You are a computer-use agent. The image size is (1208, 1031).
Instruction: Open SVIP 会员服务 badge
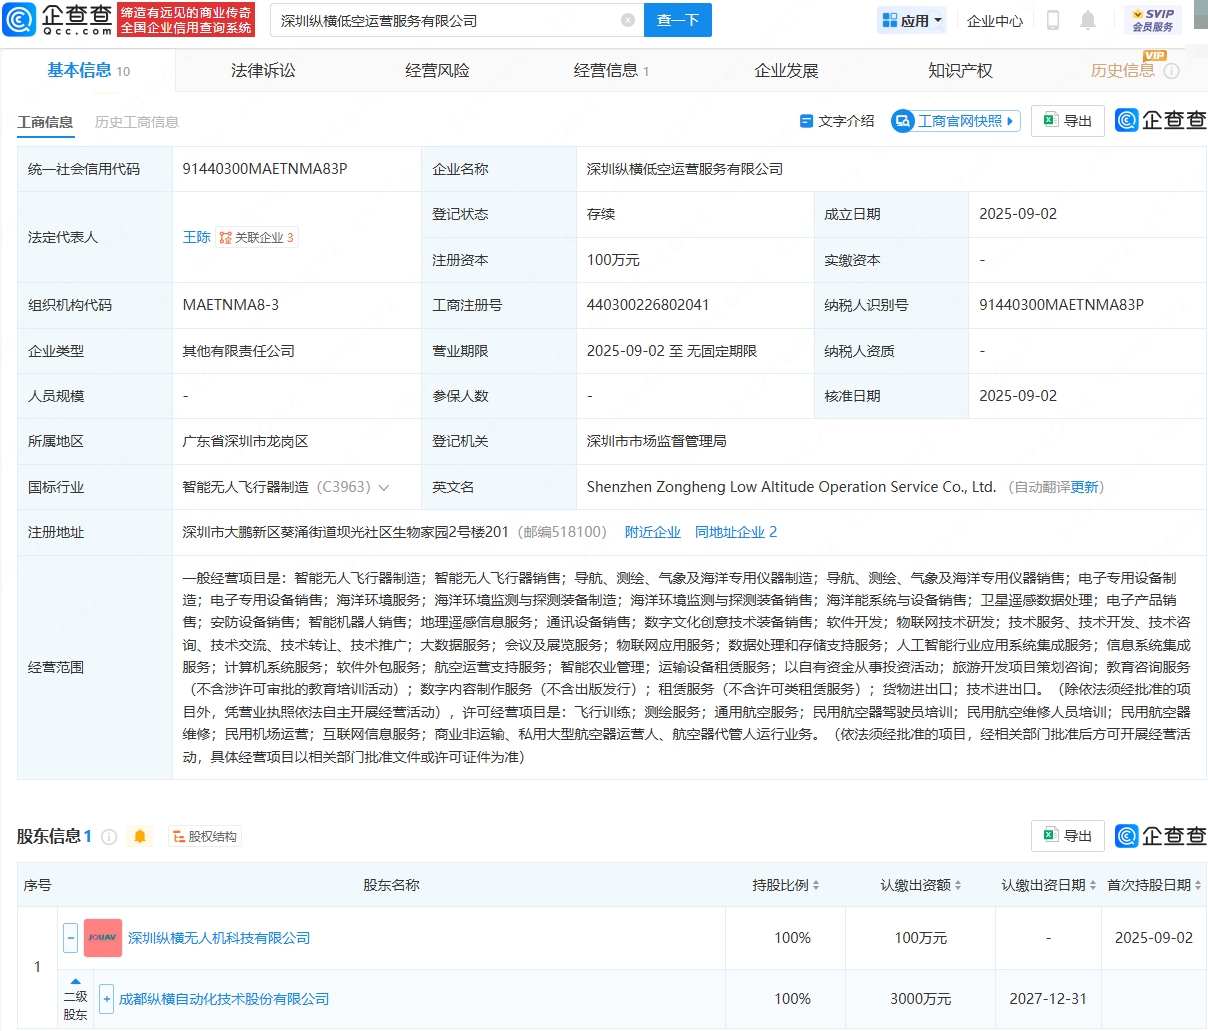tap(1152, 20)
